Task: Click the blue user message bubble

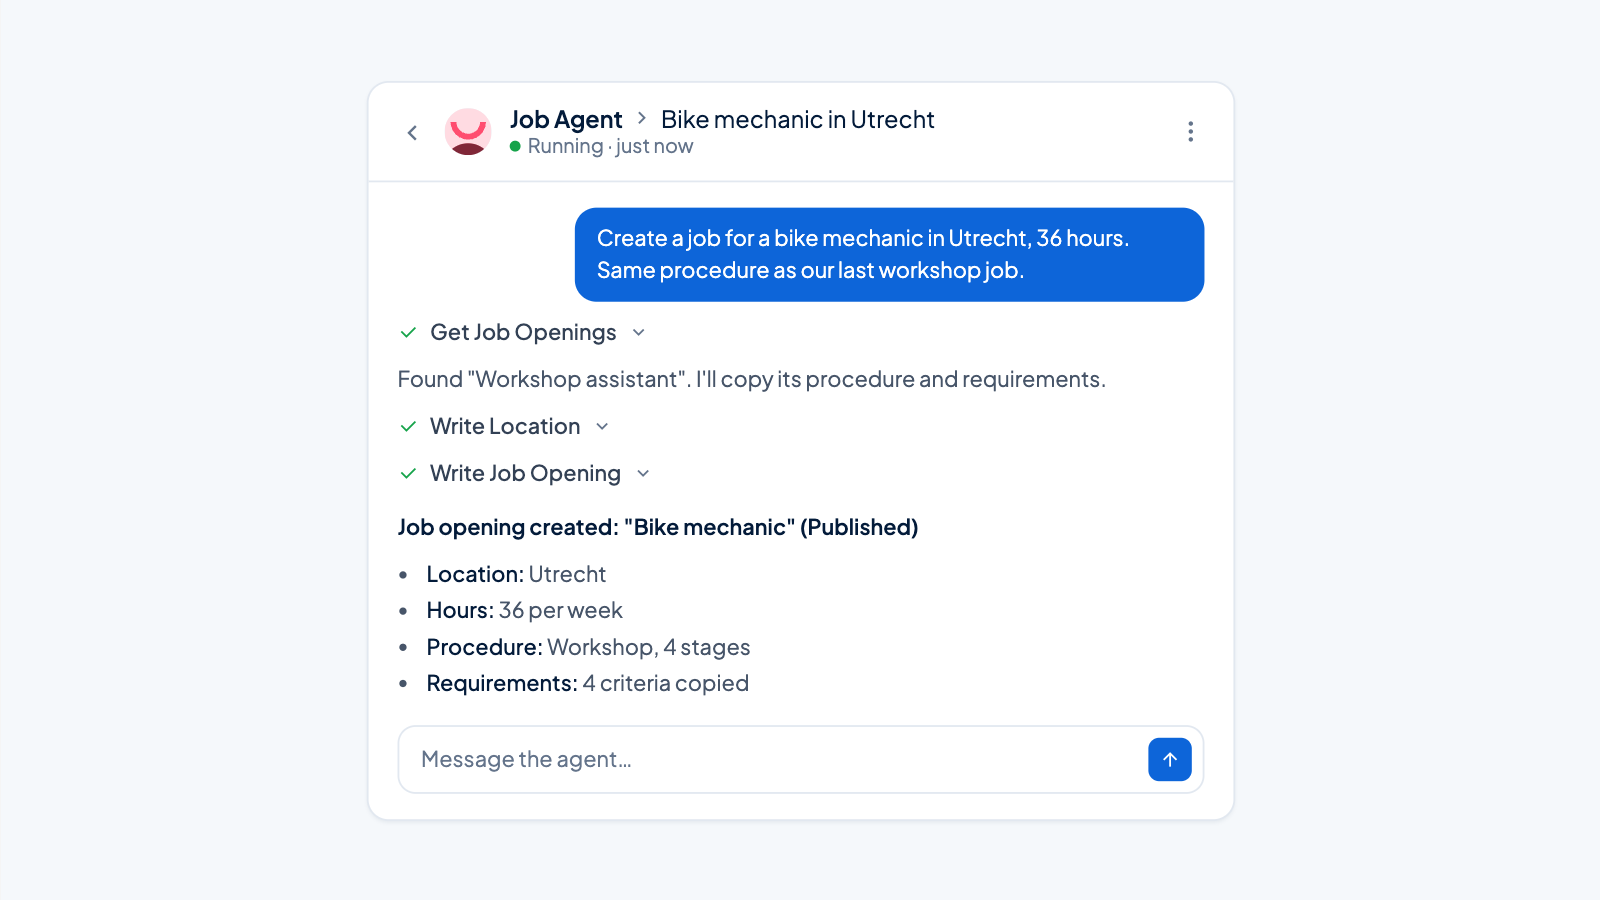Action: point(889,255)
